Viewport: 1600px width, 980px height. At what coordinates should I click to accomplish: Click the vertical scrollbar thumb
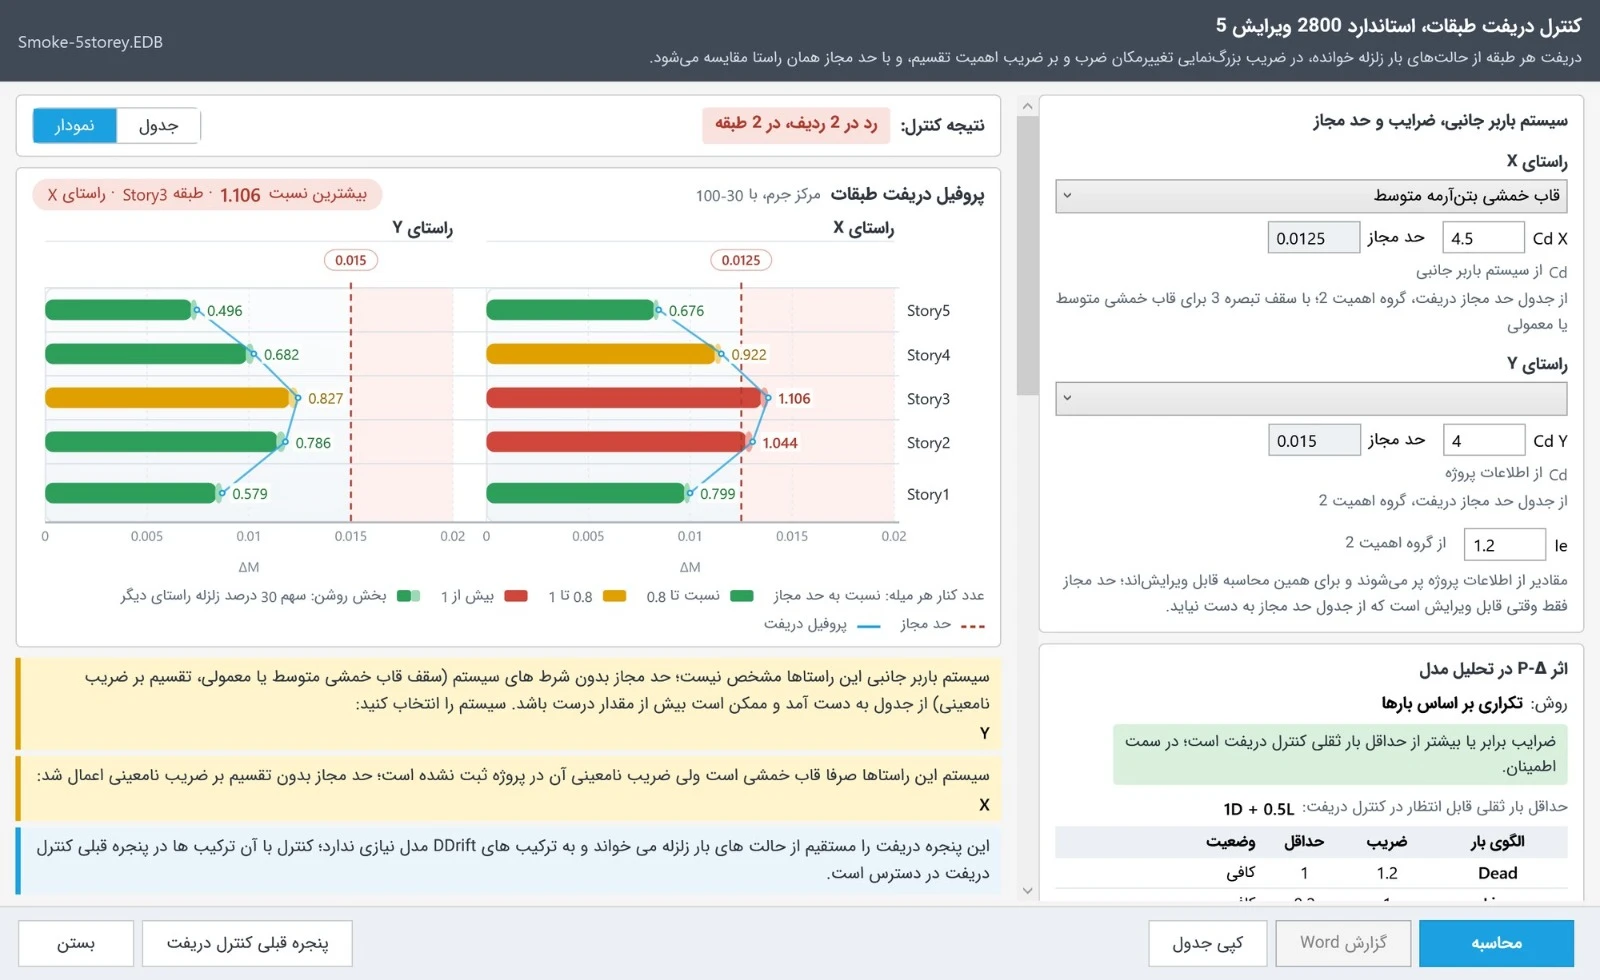[x=1027, y=255]
